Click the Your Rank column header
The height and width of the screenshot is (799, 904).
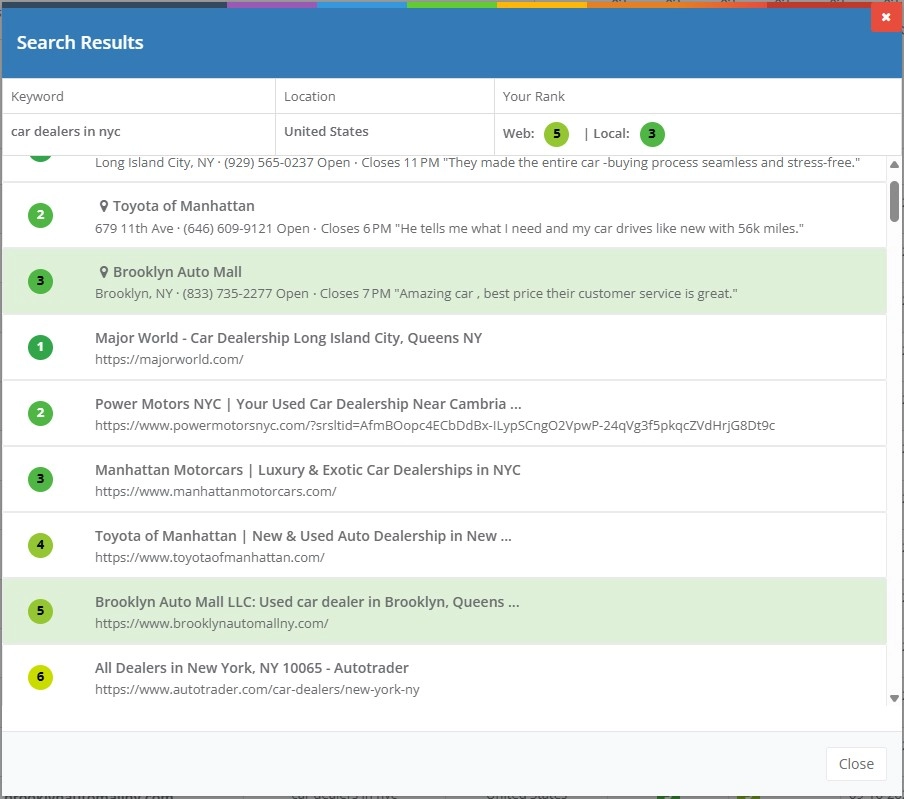tap(698, 96)
